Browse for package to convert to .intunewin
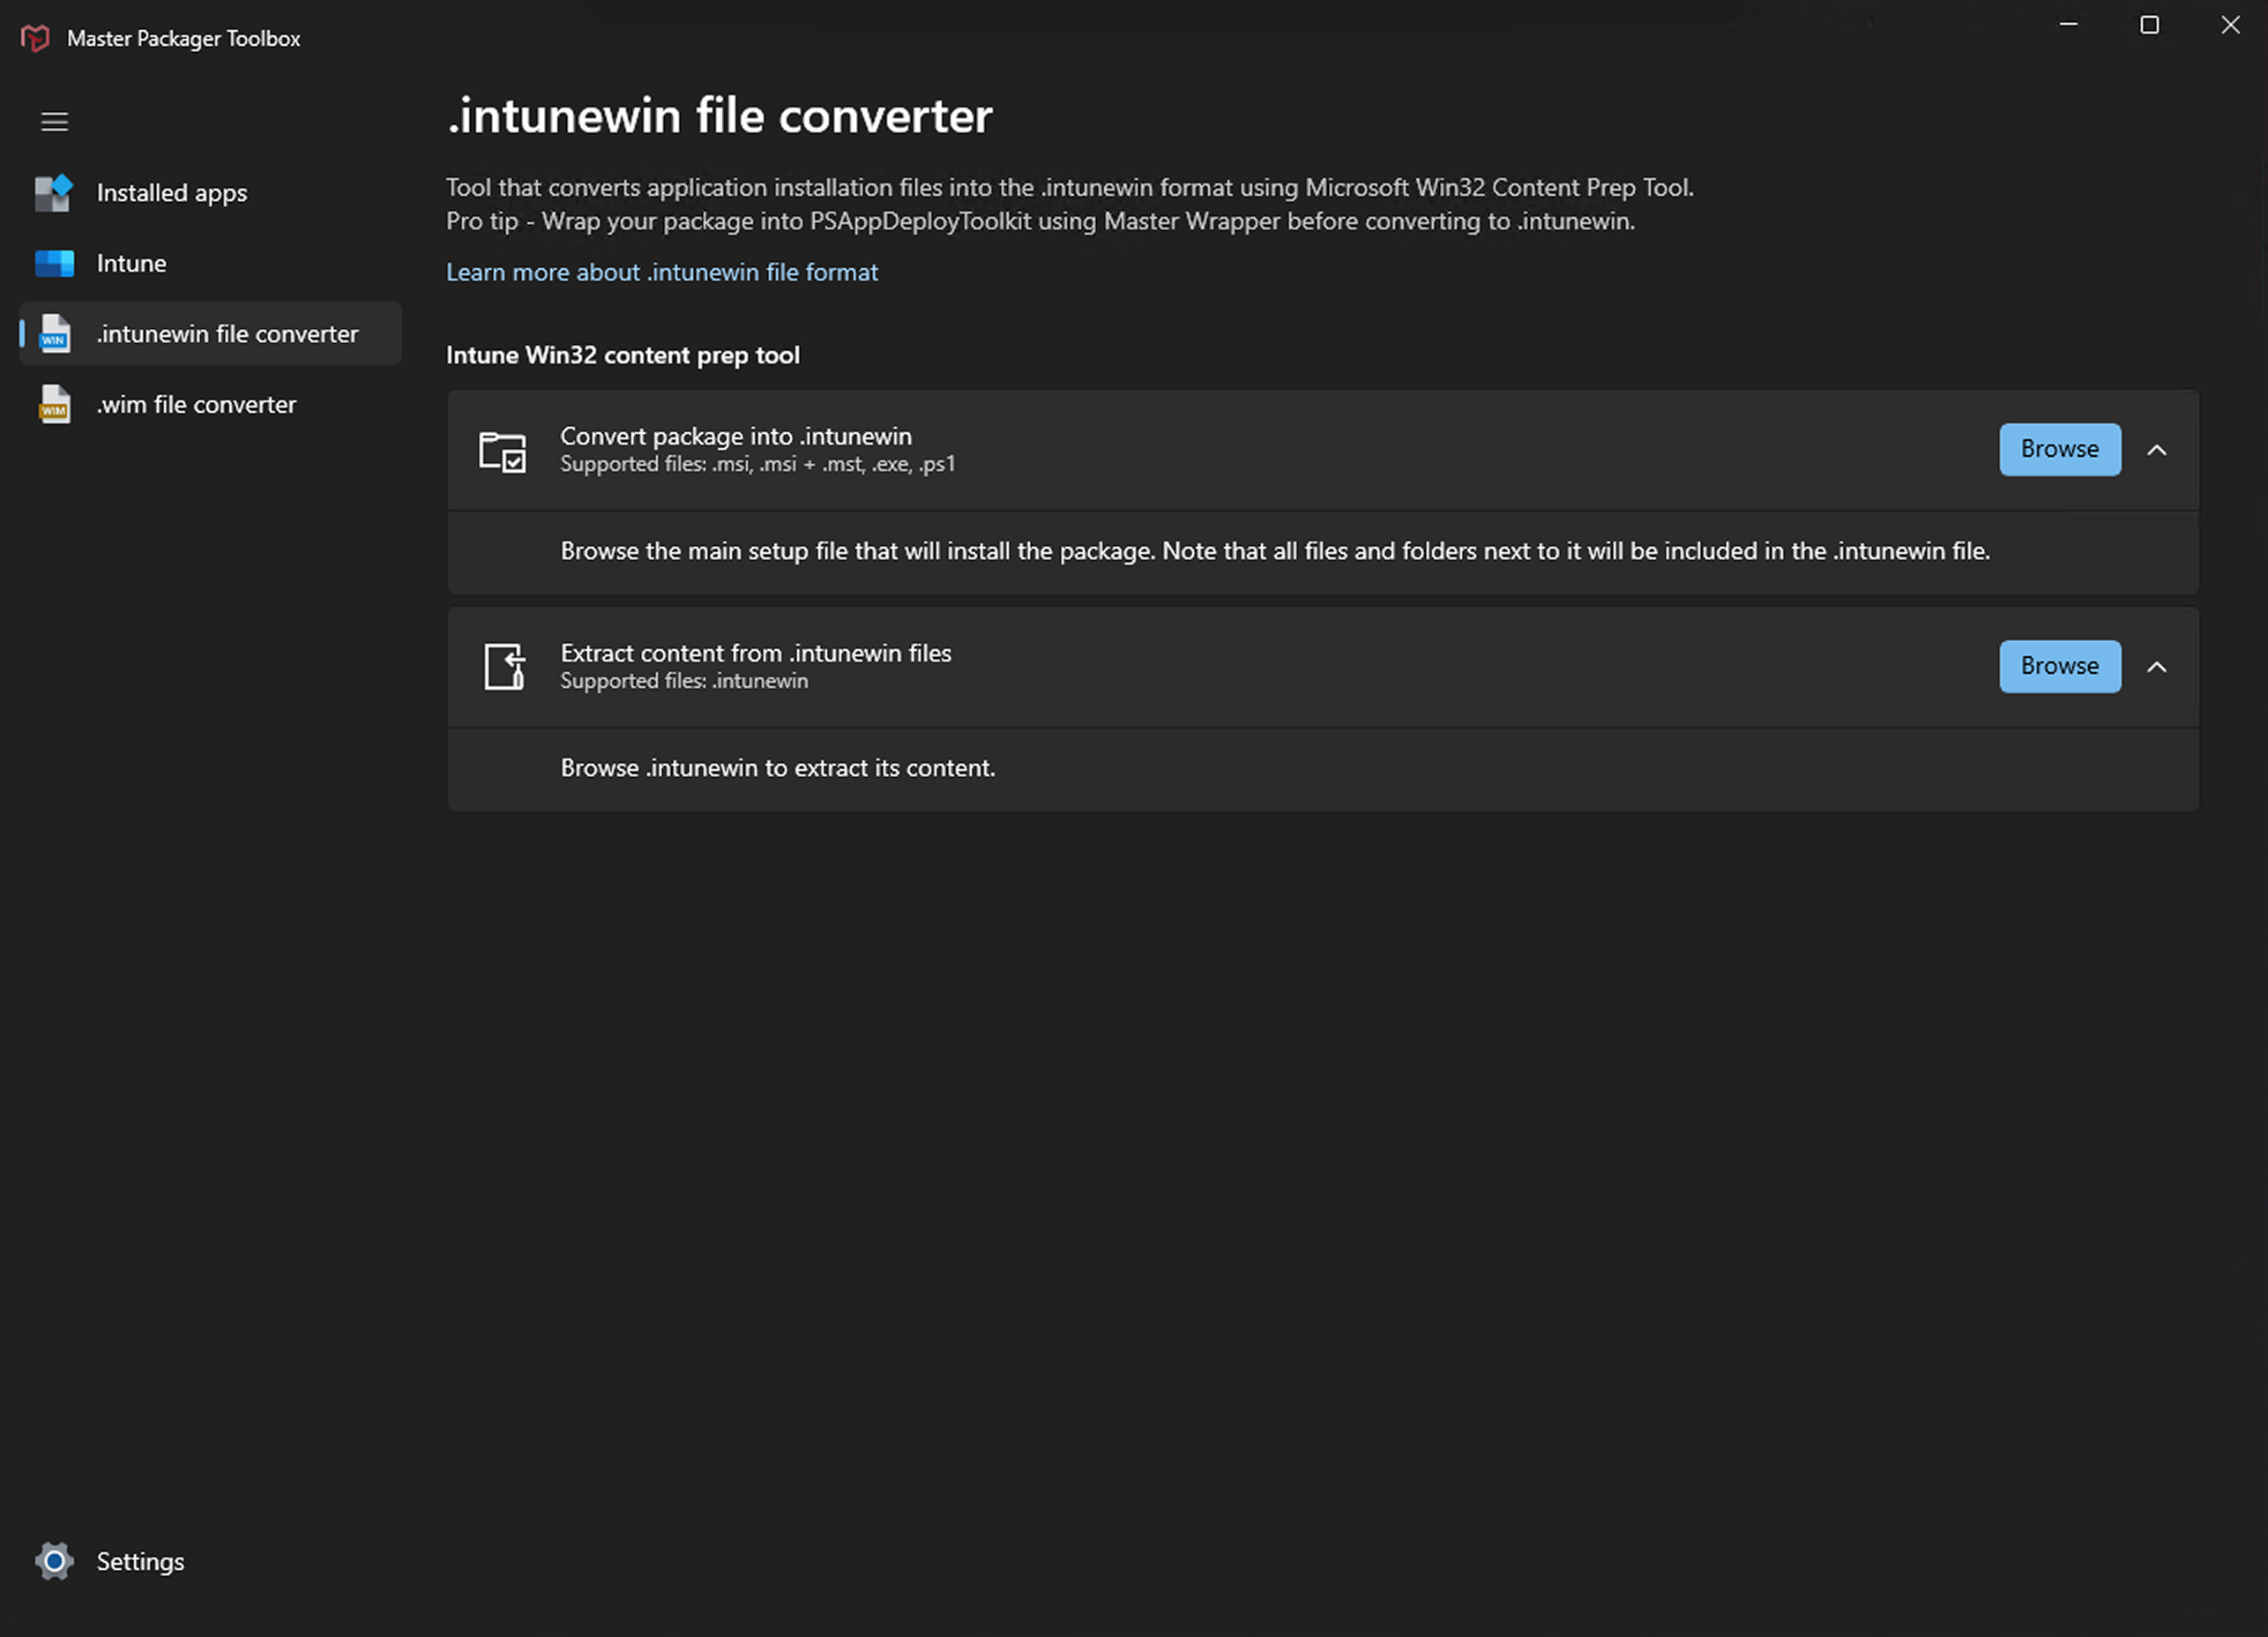This screenshot has width=2268, height=1637. tap(2059, 450)
